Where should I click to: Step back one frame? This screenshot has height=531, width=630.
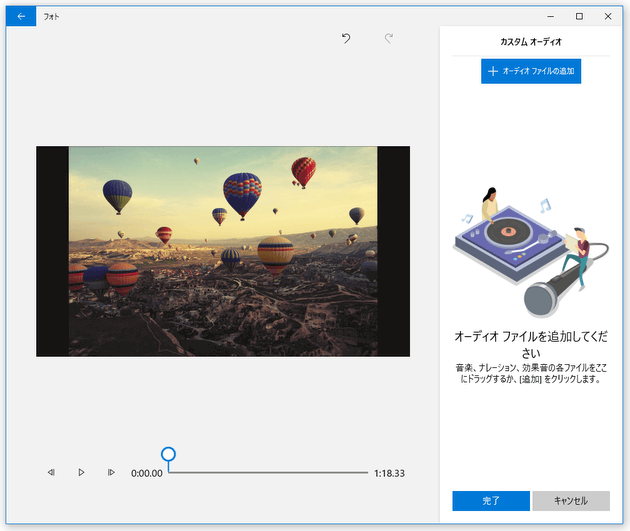click(51, 472)
